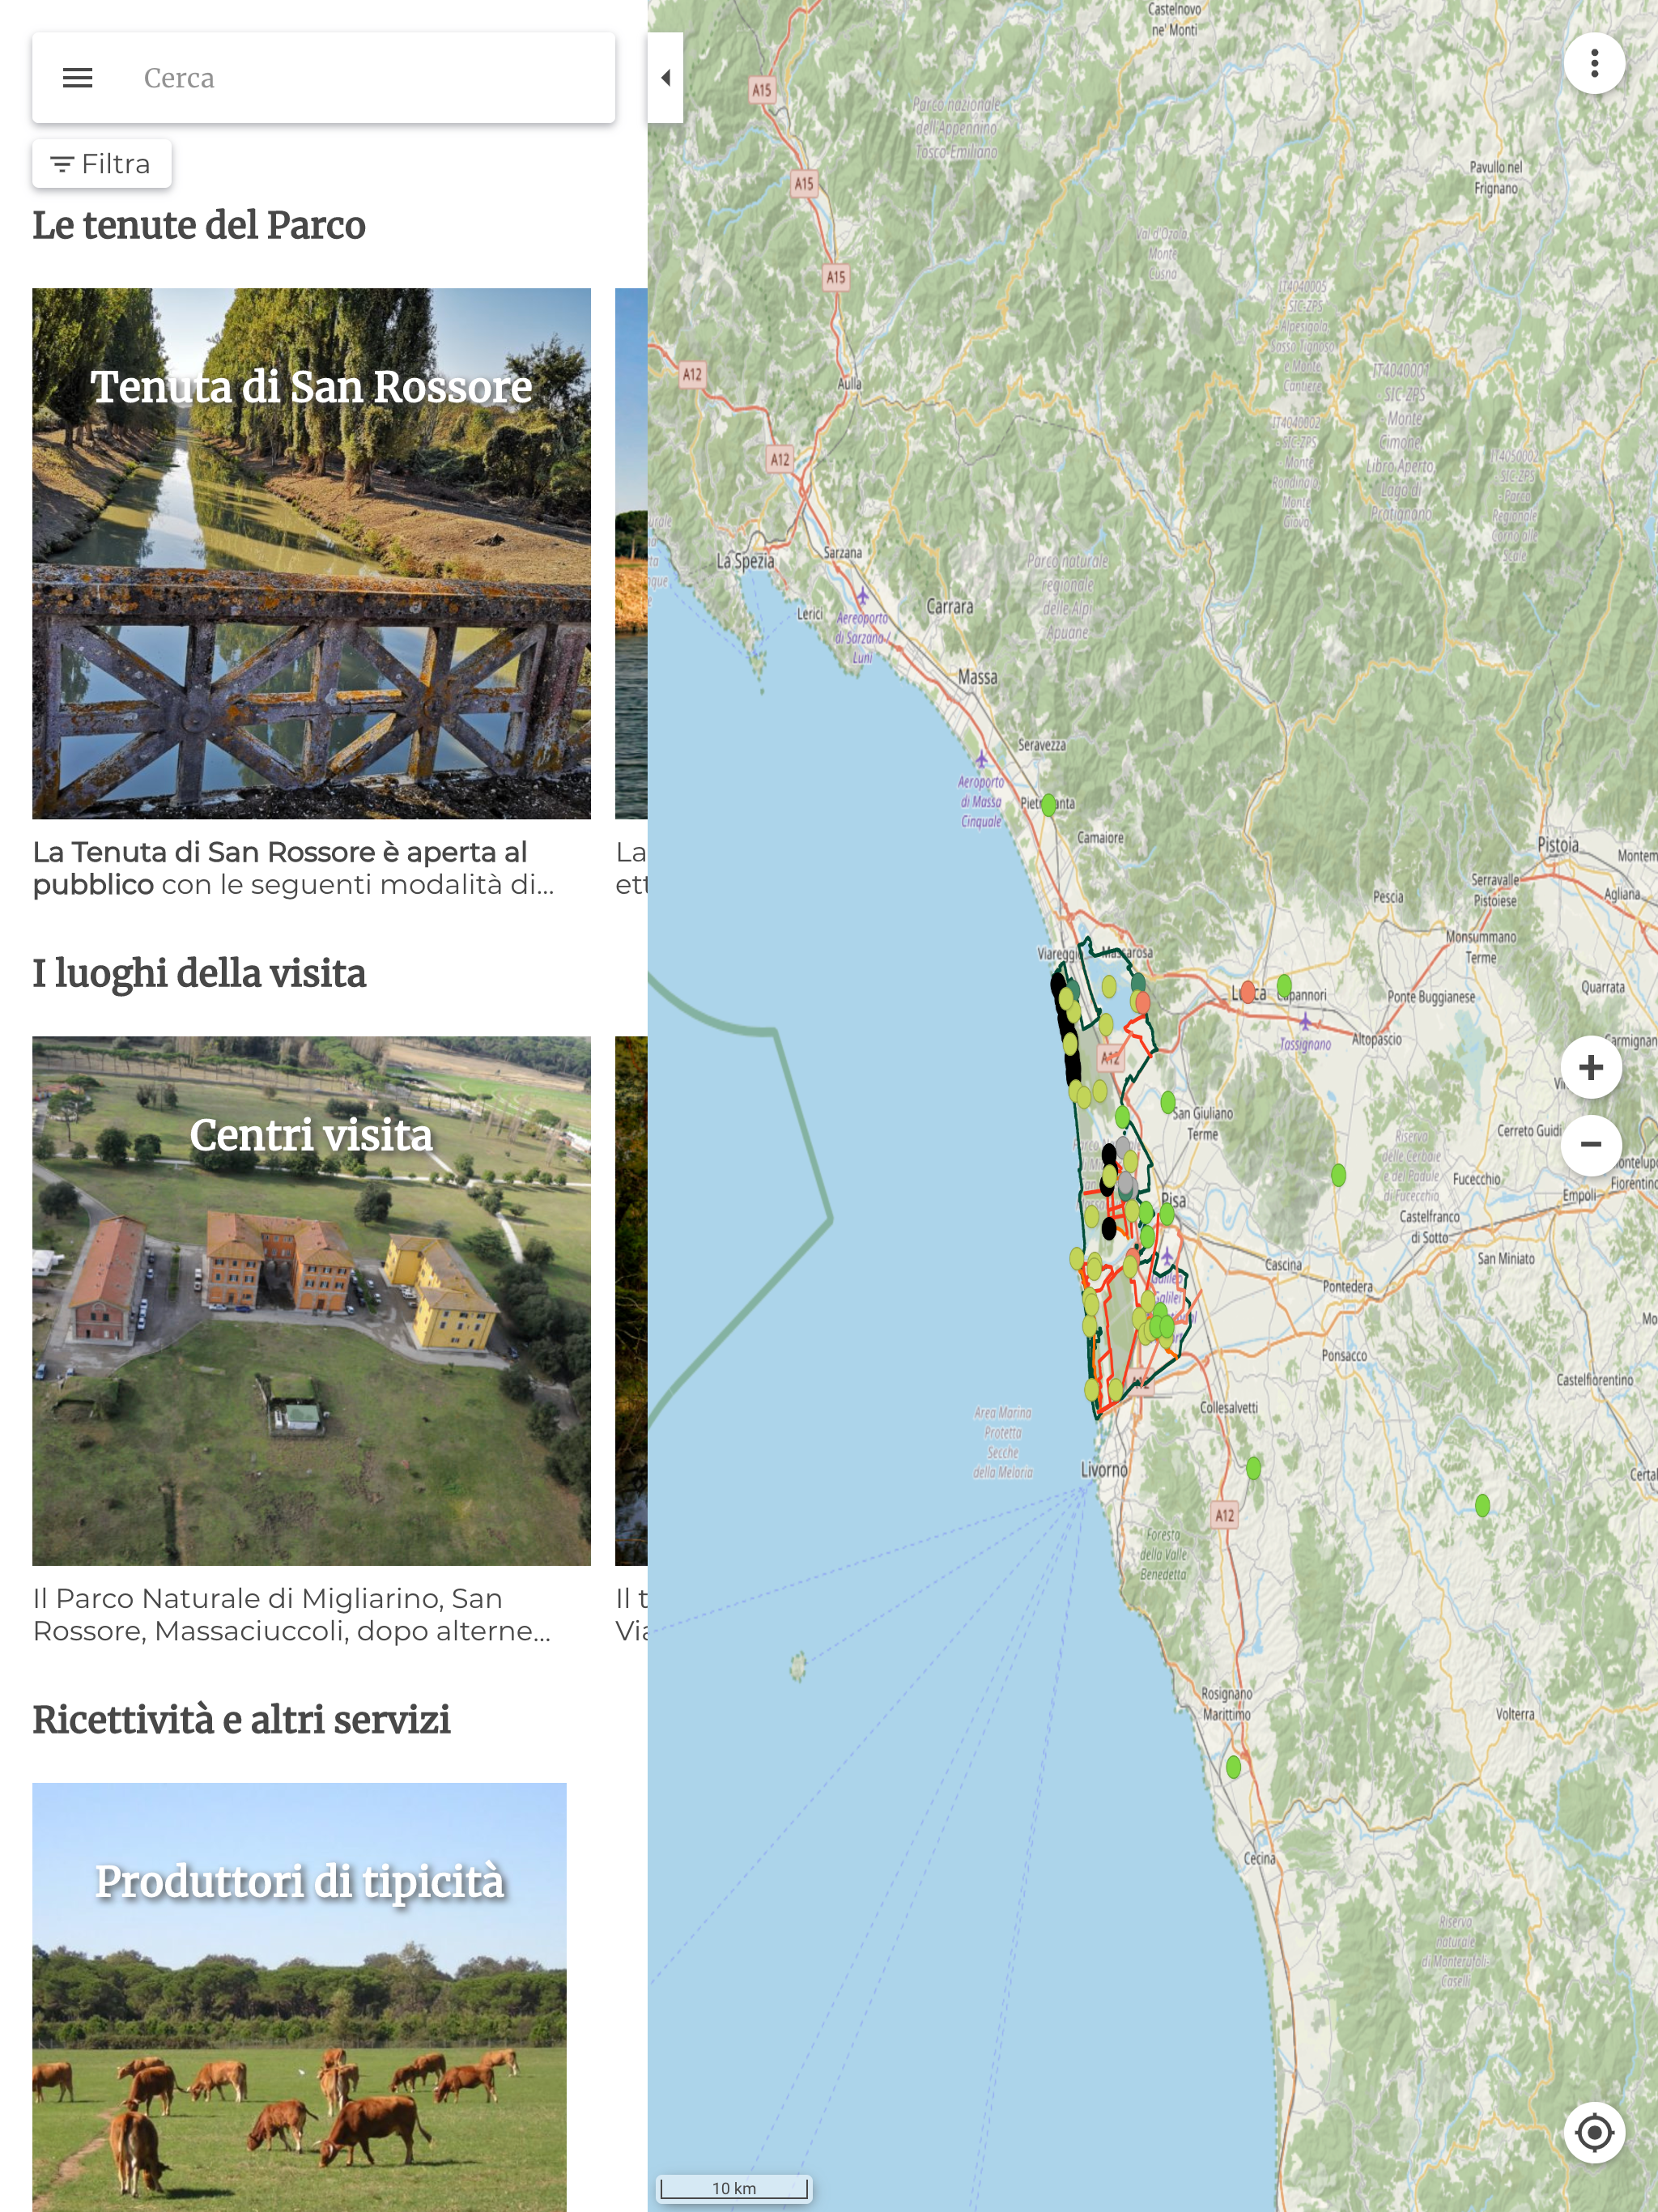
Task: Click the green marker at San Giuliano Terme
Action: point(1168,1102)
